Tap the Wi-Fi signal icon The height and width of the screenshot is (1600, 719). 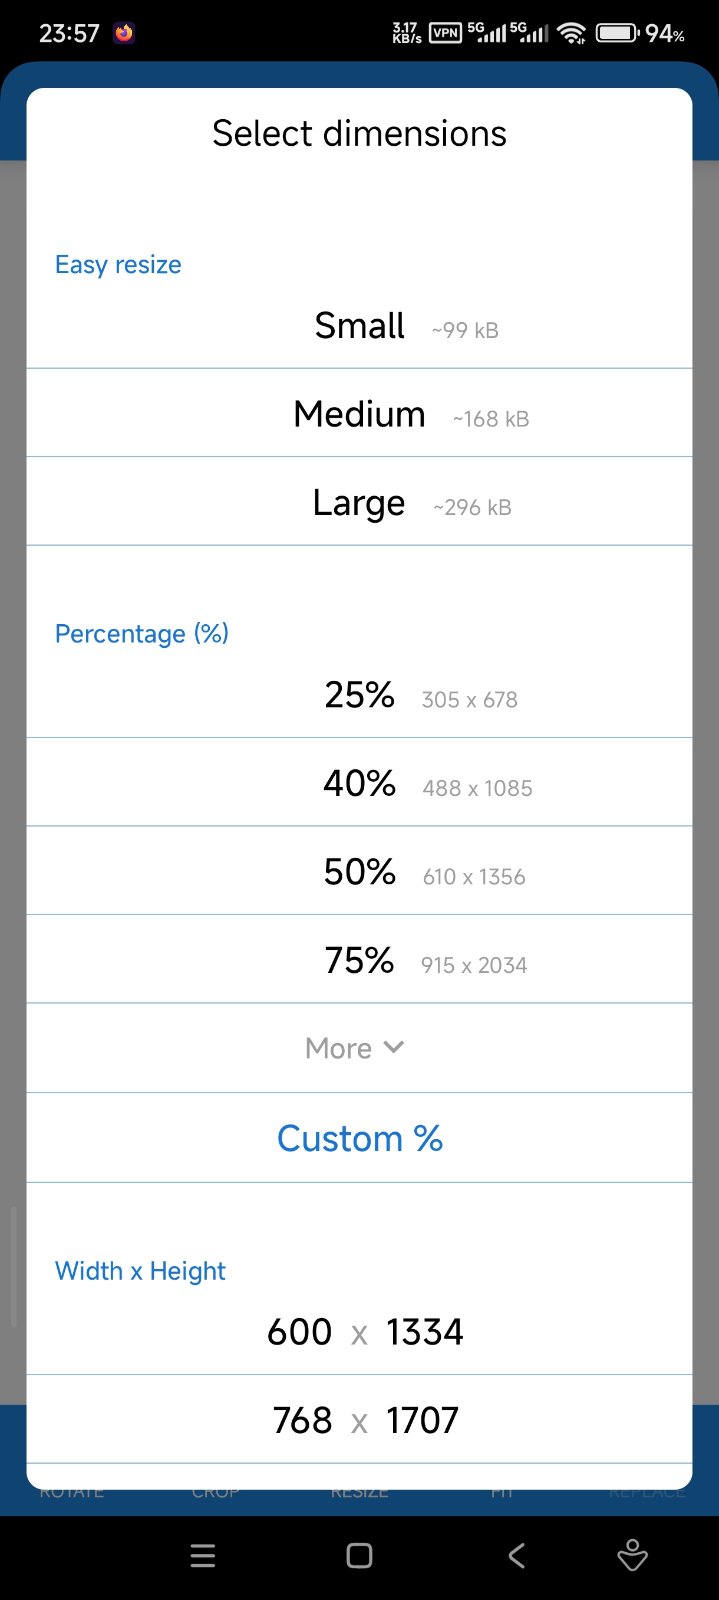tap(571, 33)
